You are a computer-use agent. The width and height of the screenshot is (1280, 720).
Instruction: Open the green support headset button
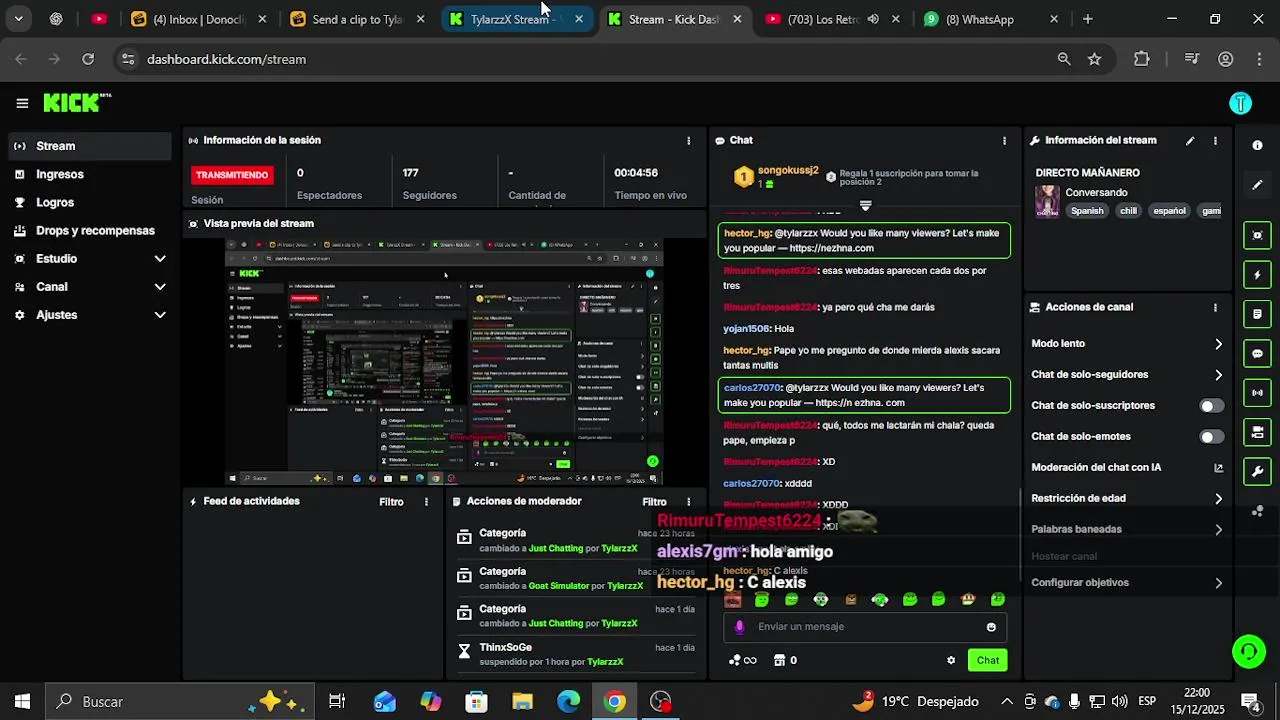tap(1248, 652)
